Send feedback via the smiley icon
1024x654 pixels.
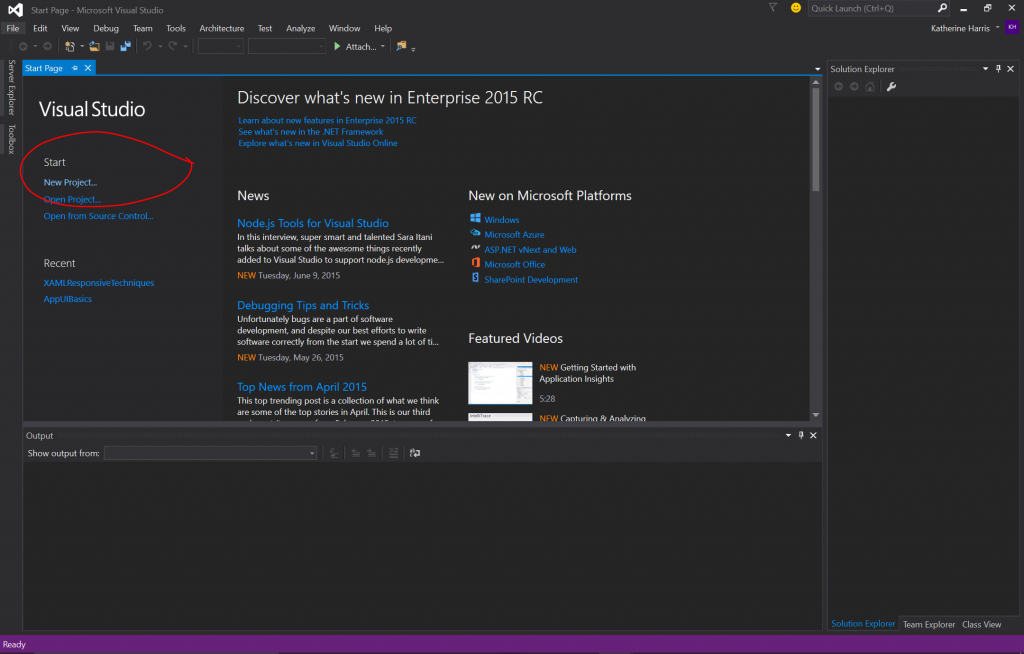pyautogui.click(x=796, y=8)
